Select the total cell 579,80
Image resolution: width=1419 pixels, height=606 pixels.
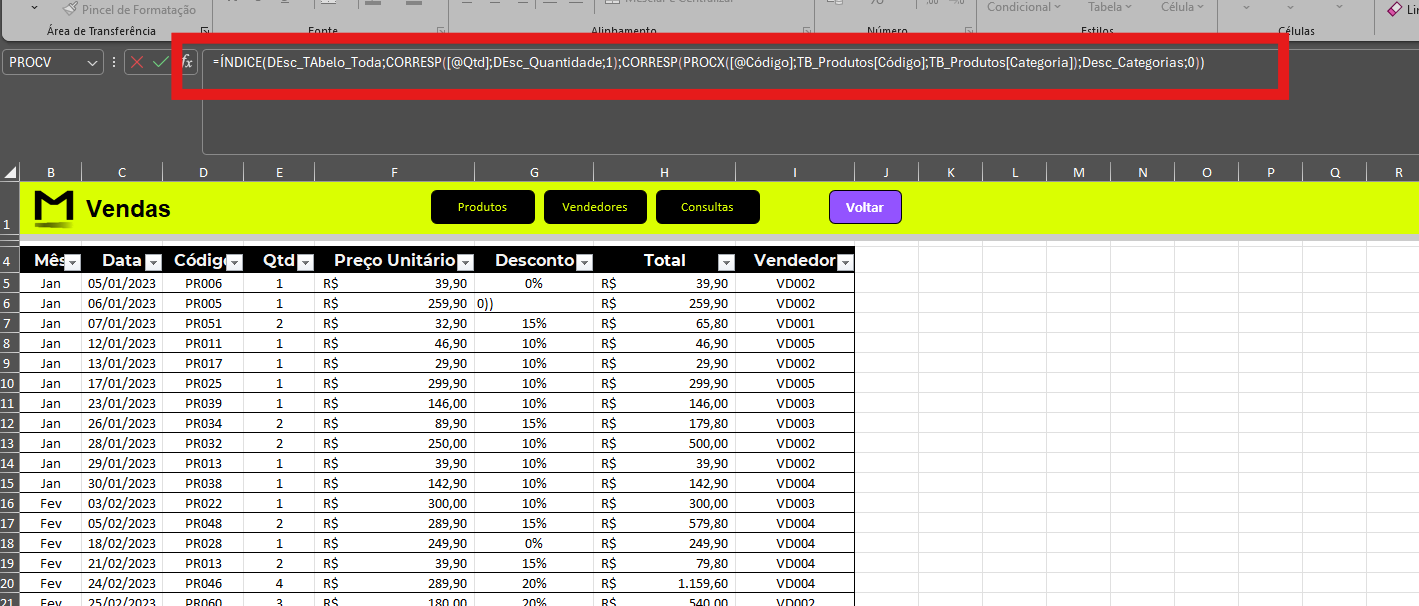pyautogui.click(x=665, y=523)
